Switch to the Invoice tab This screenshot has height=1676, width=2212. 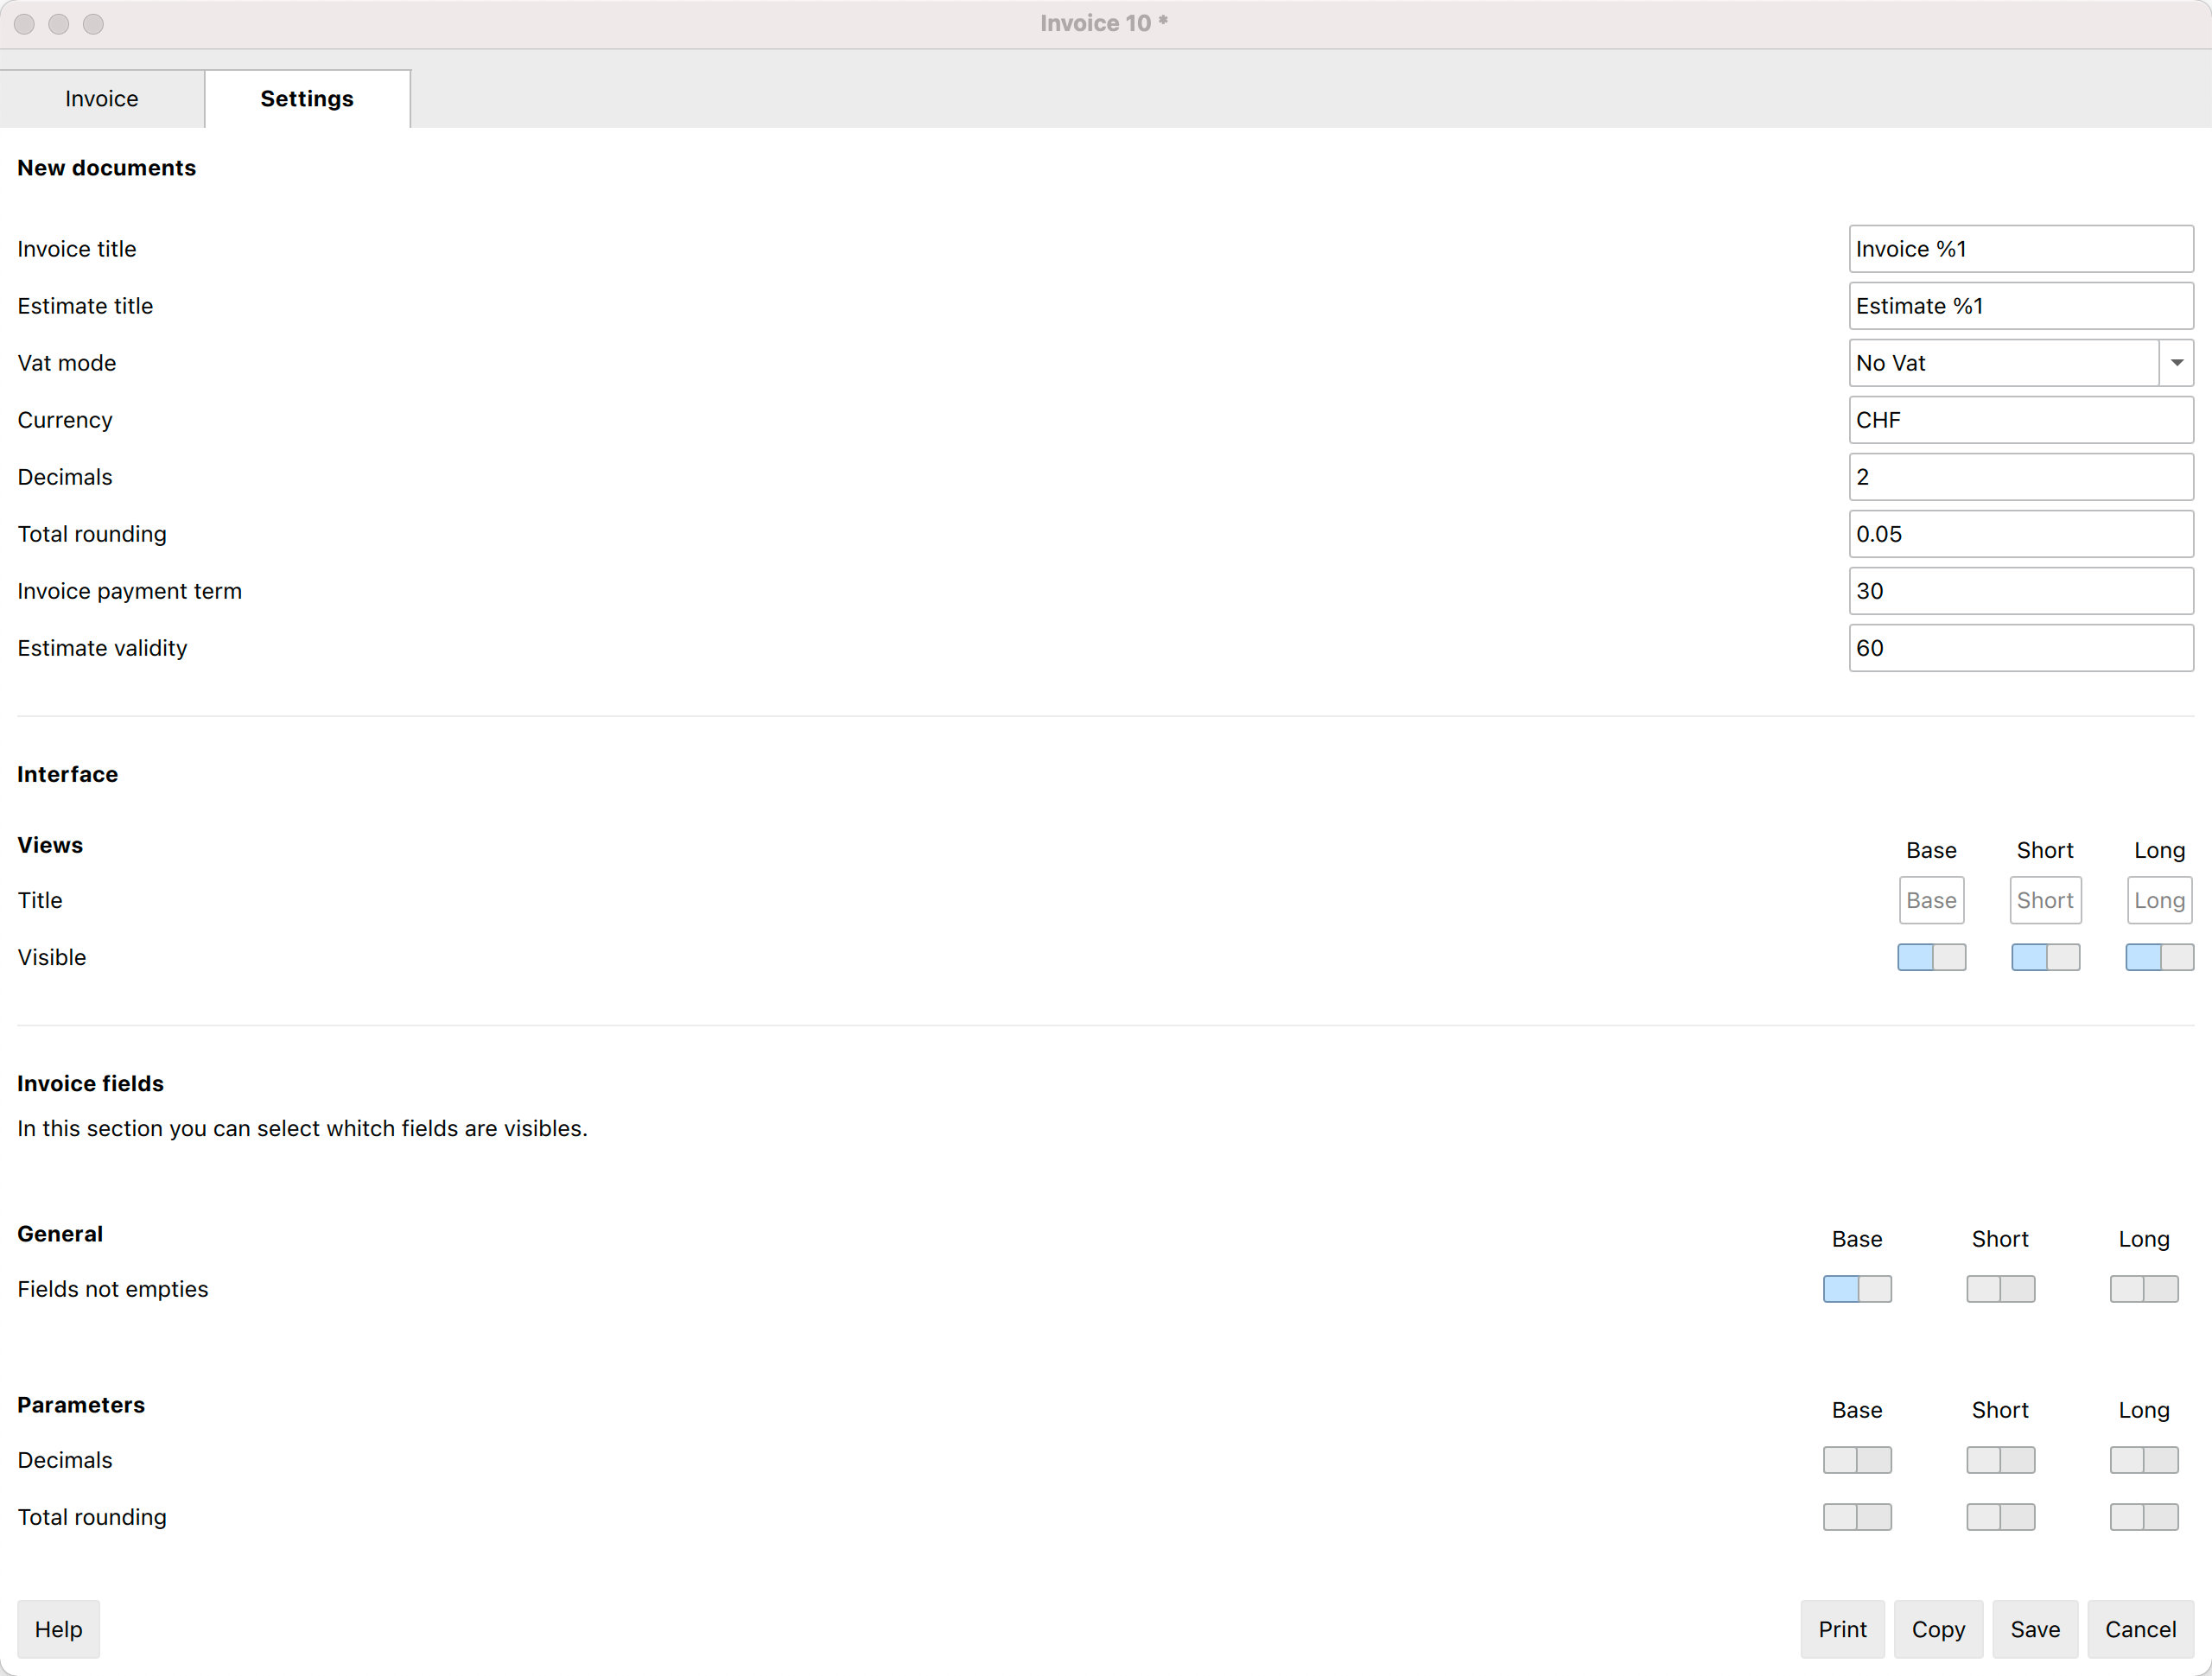pos(101,98)
